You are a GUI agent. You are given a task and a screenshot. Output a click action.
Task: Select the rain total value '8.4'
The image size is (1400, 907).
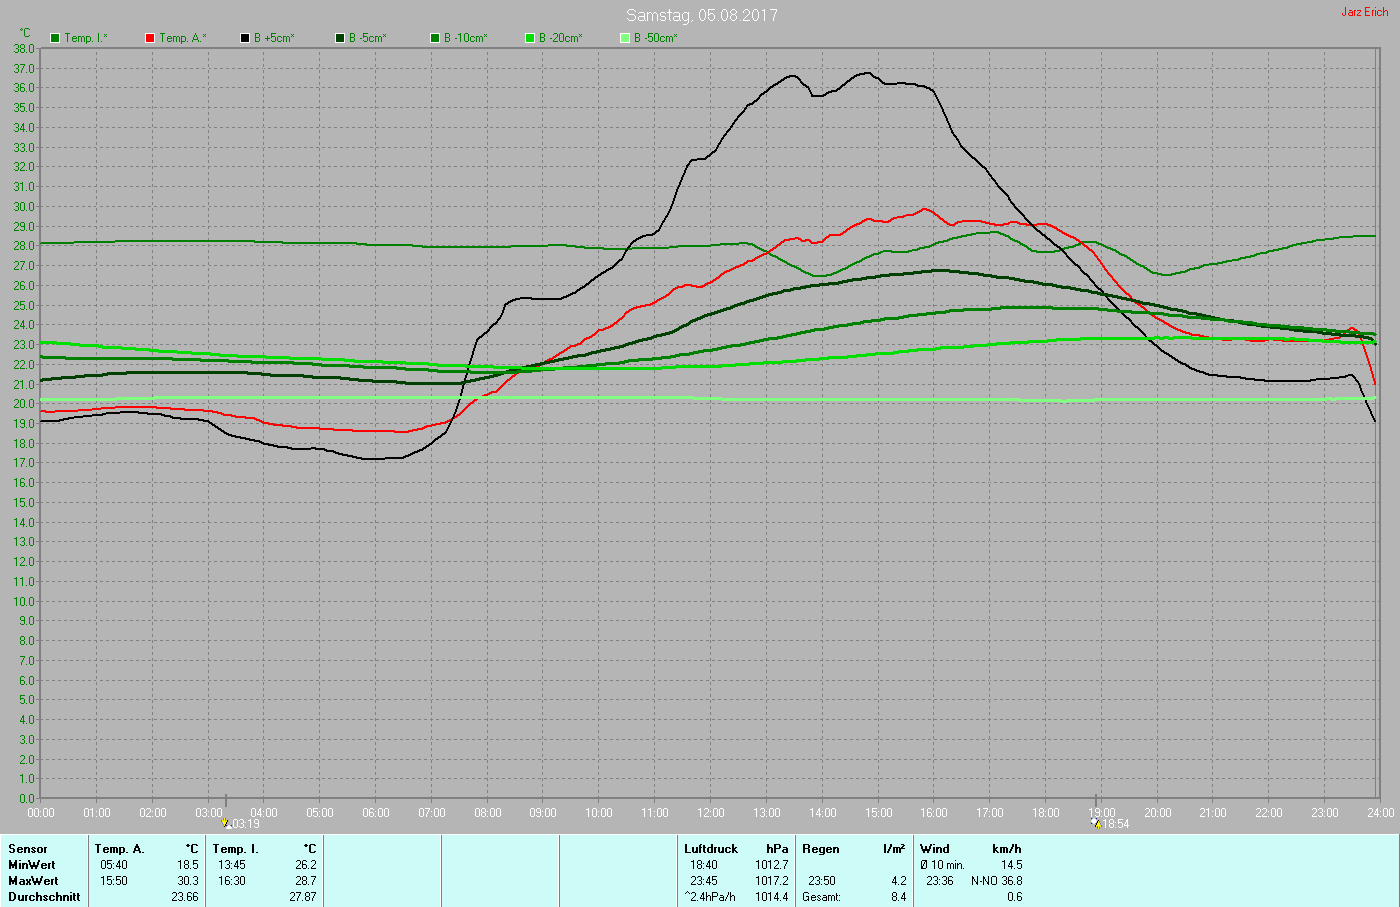coord(899,897)
